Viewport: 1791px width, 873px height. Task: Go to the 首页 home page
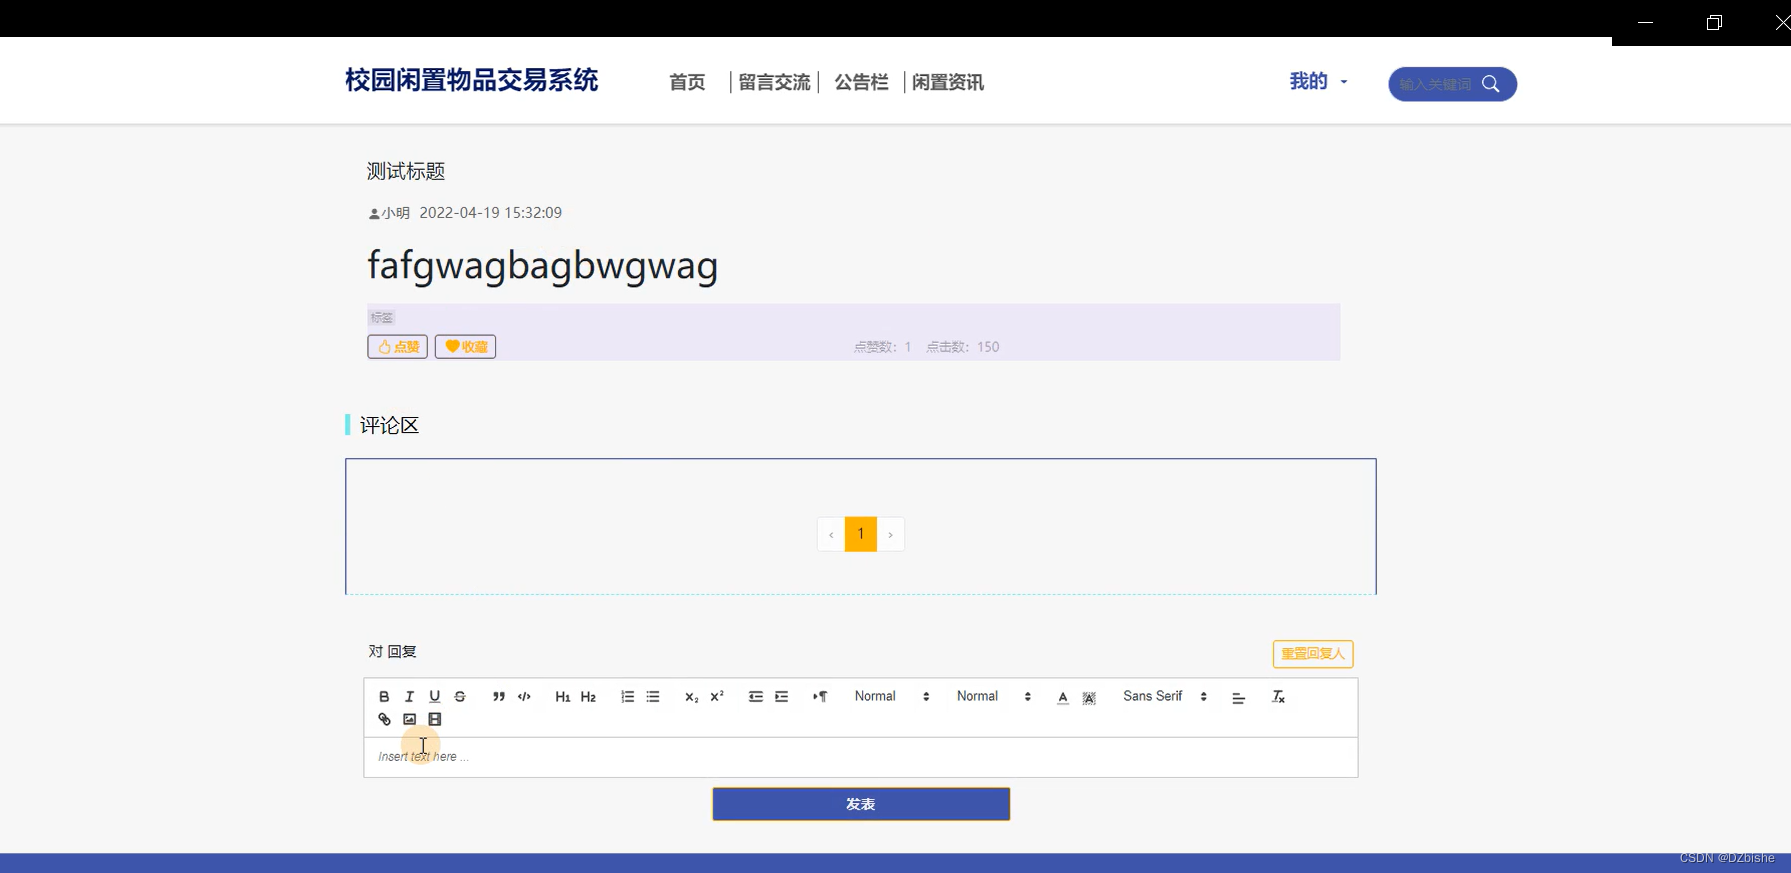click(x=687, y=82)
